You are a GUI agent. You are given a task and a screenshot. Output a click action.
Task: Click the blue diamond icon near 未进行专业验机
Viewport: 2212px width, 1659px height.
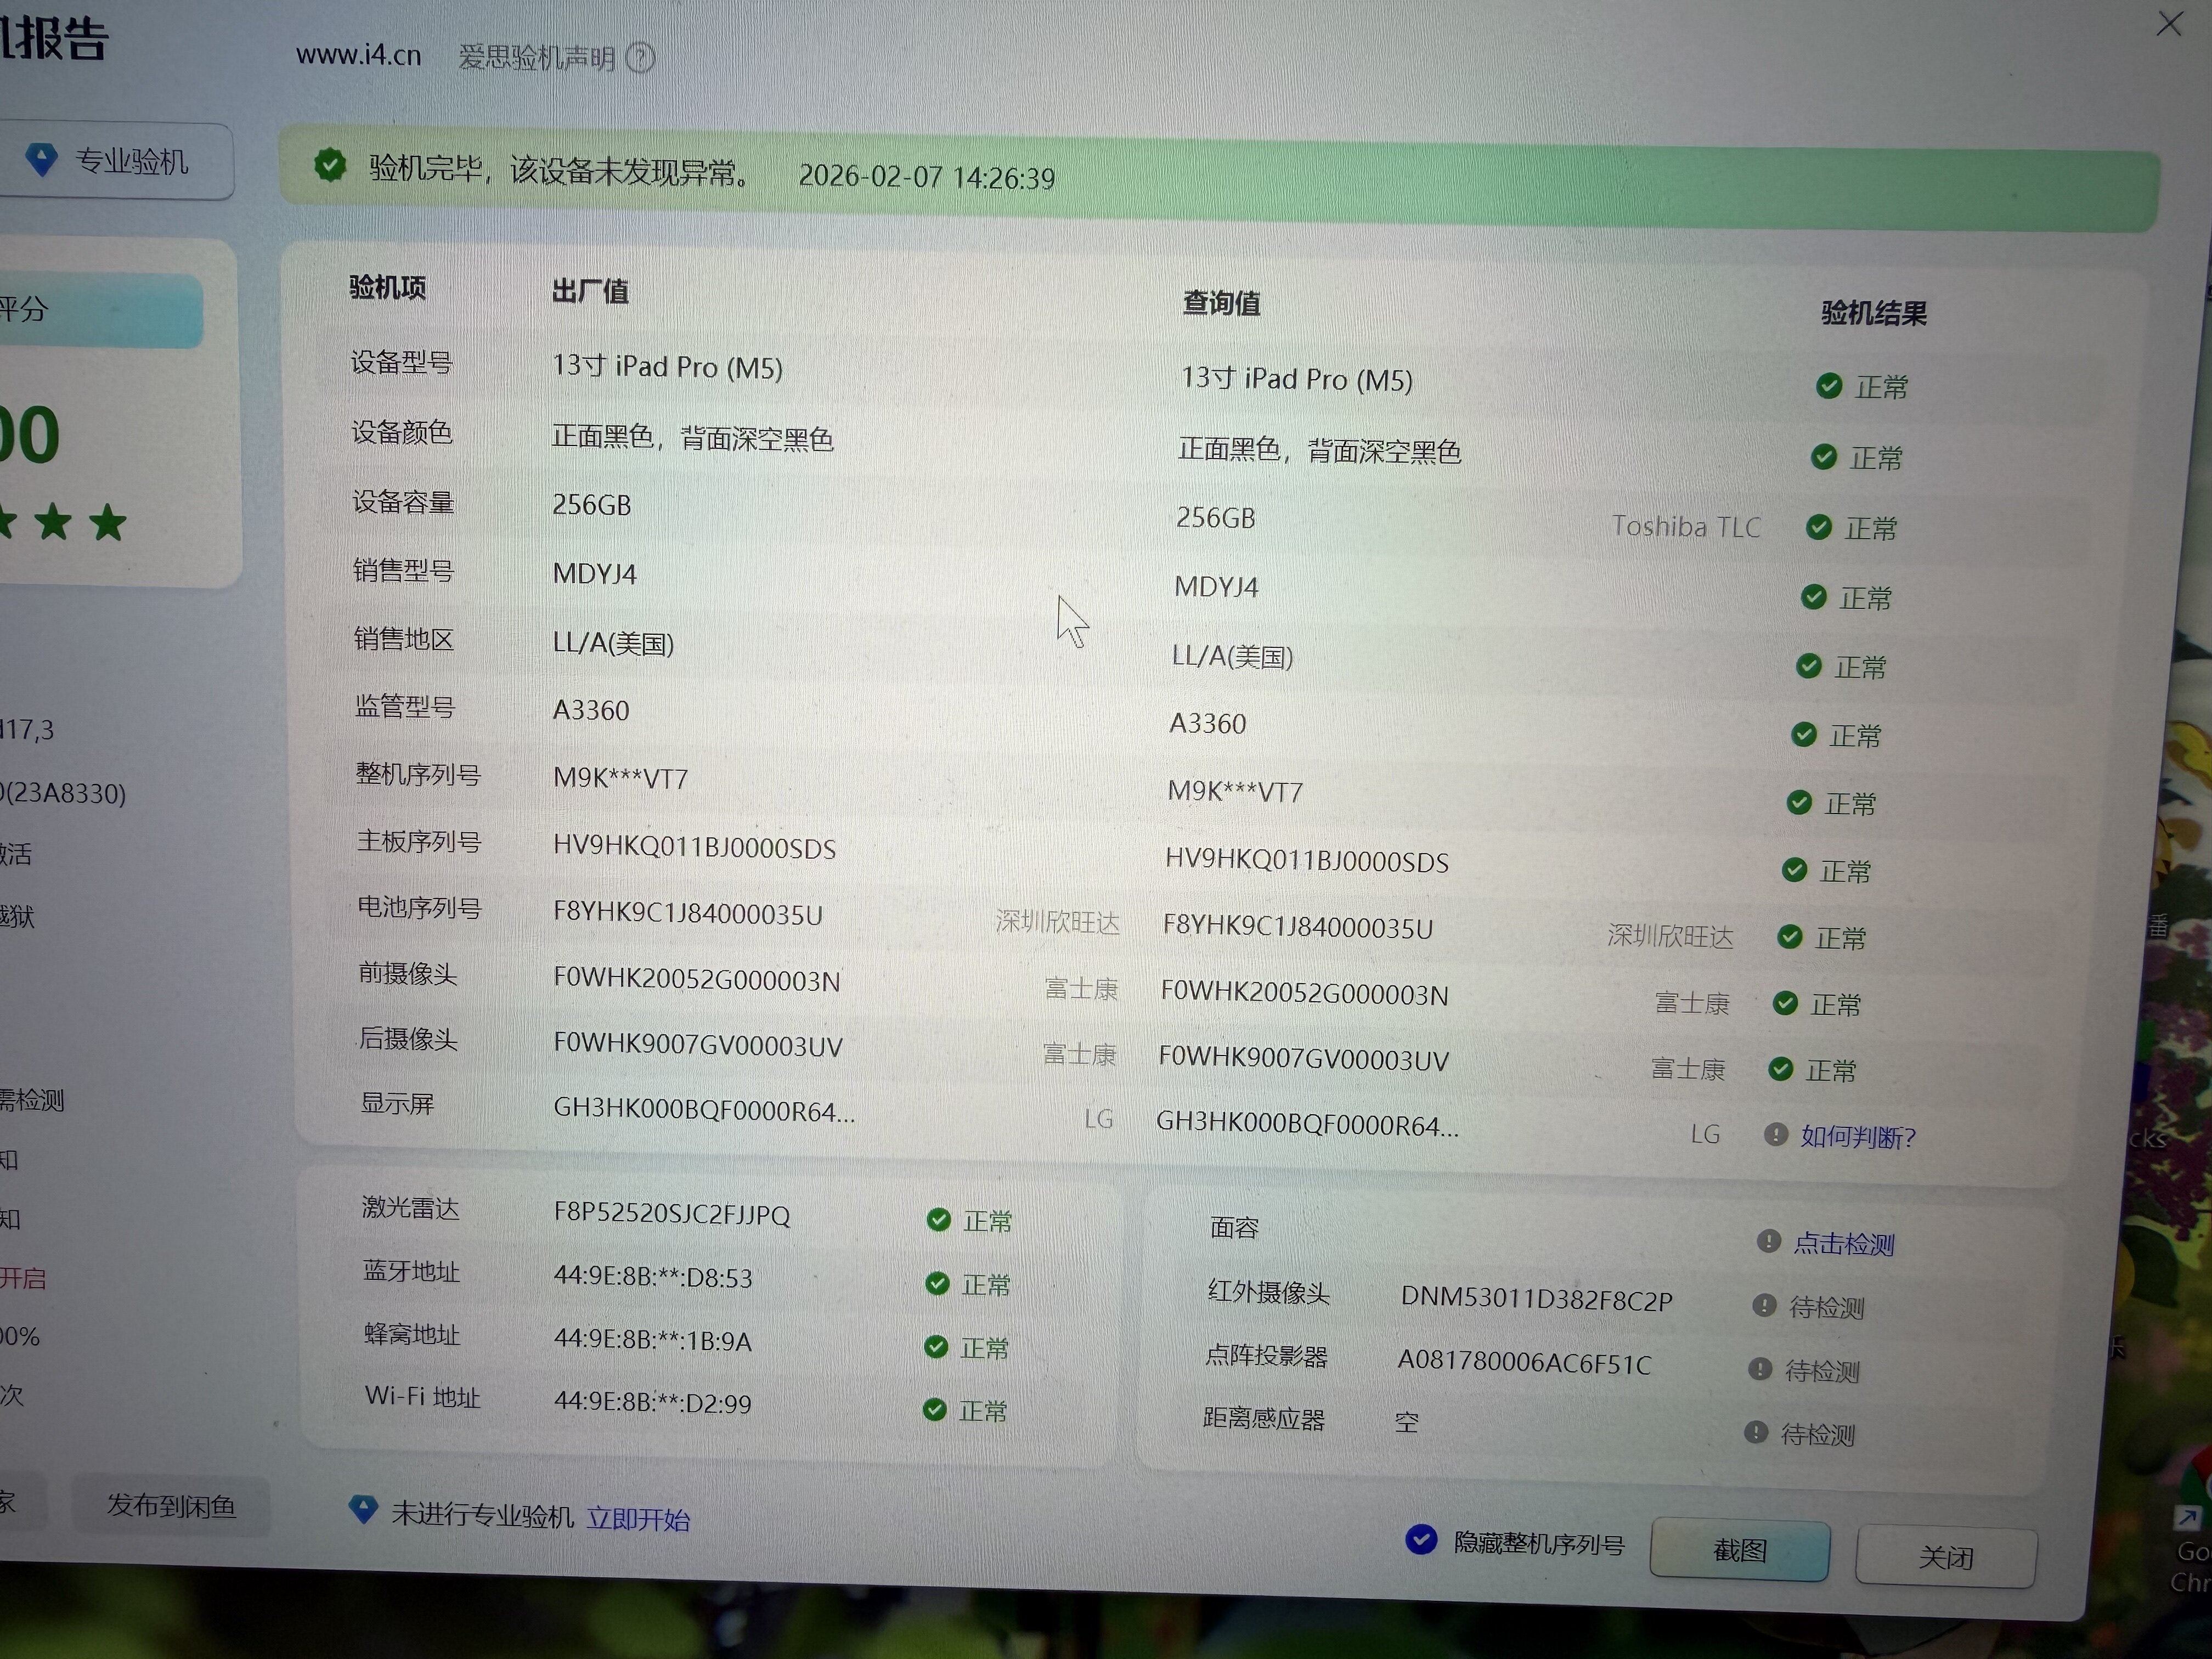pos(363,1509)
